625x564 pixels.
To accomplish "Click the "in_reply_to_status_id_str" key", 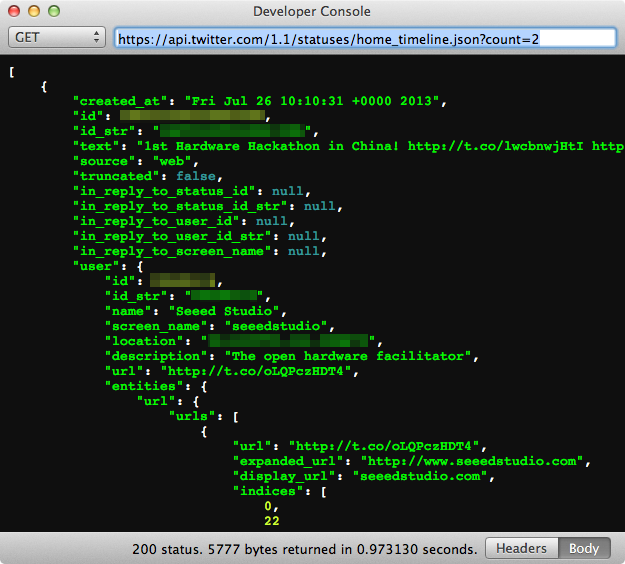I will click(x=180, y=206).
